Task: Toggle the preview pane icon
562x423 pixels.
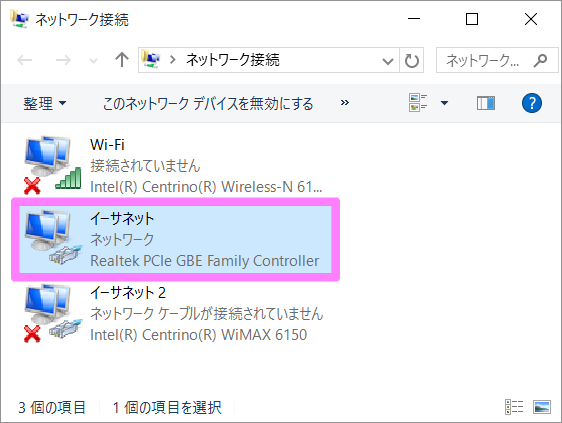Action: 486,103
